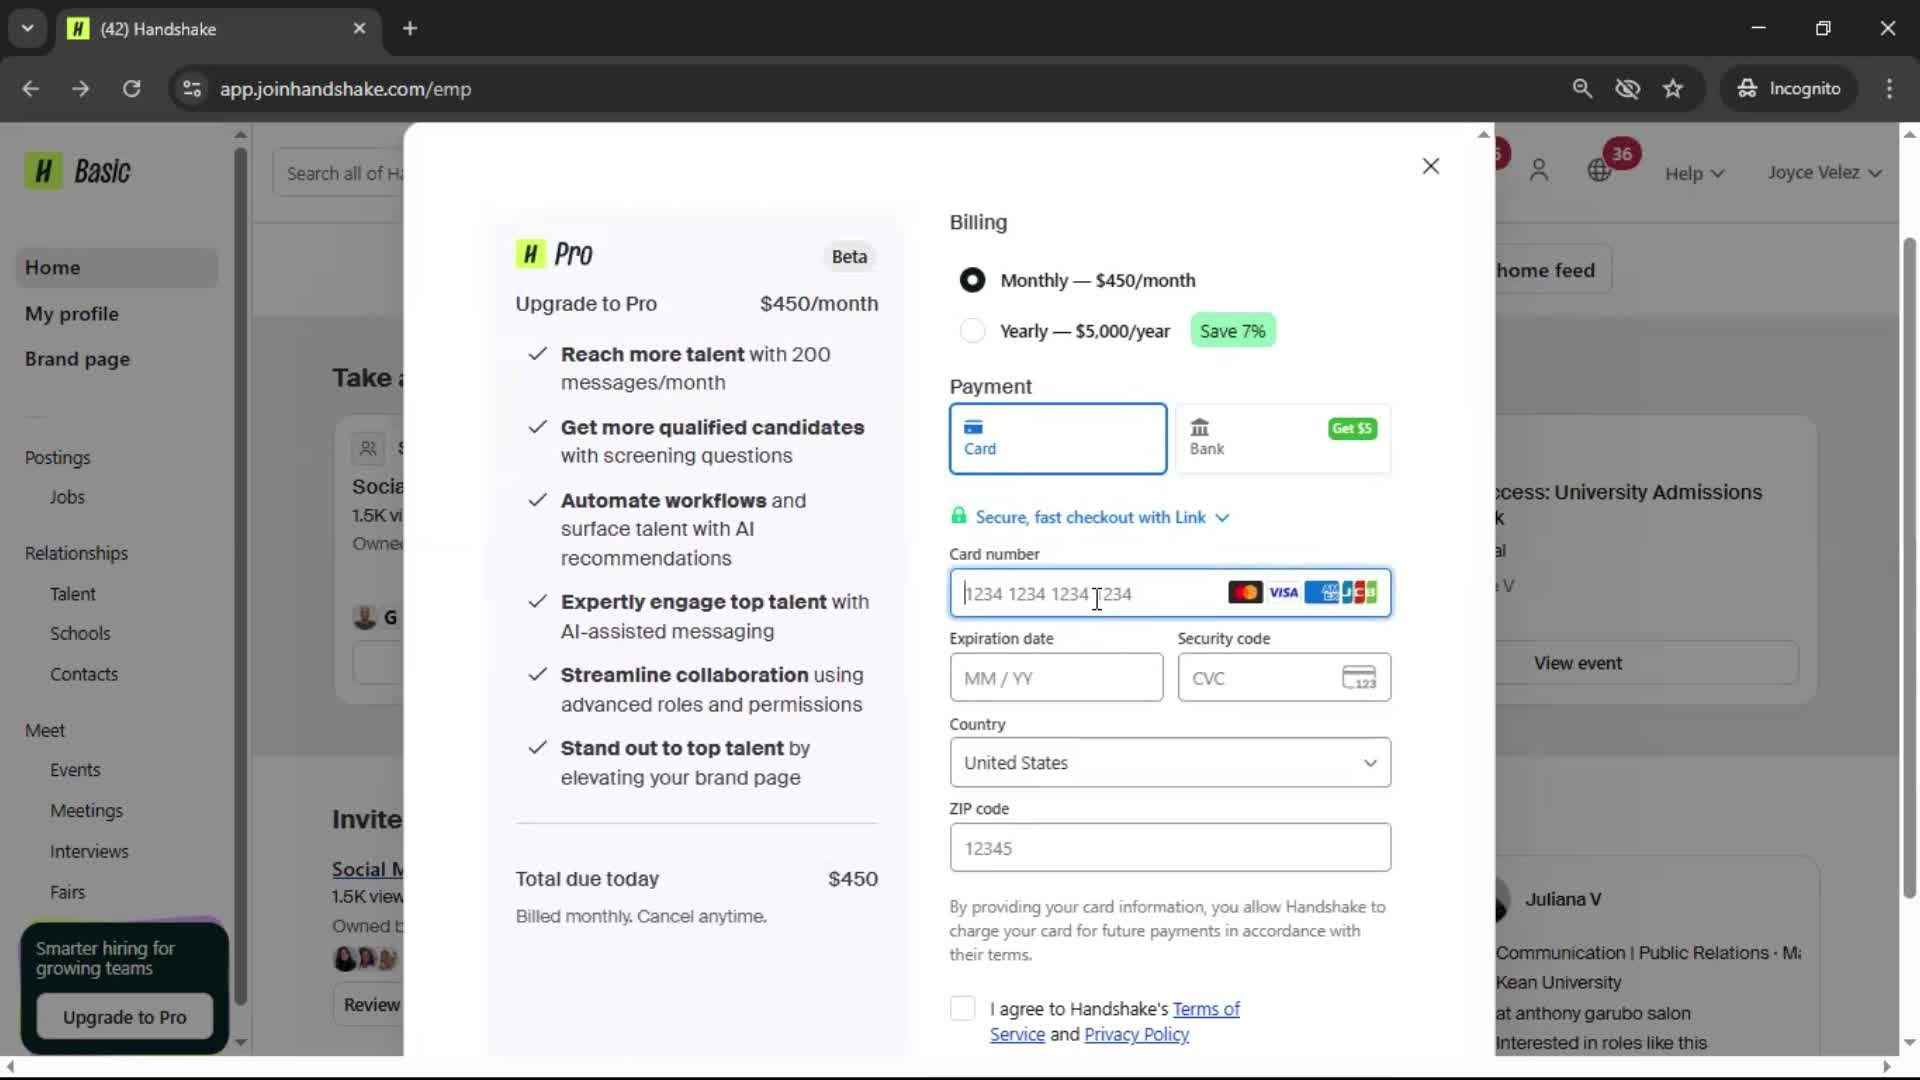Image resolution: width=1920 pixels, height=1080 pixels.
Task: Click the Security code CVC field
Action: click(1284, 678)
